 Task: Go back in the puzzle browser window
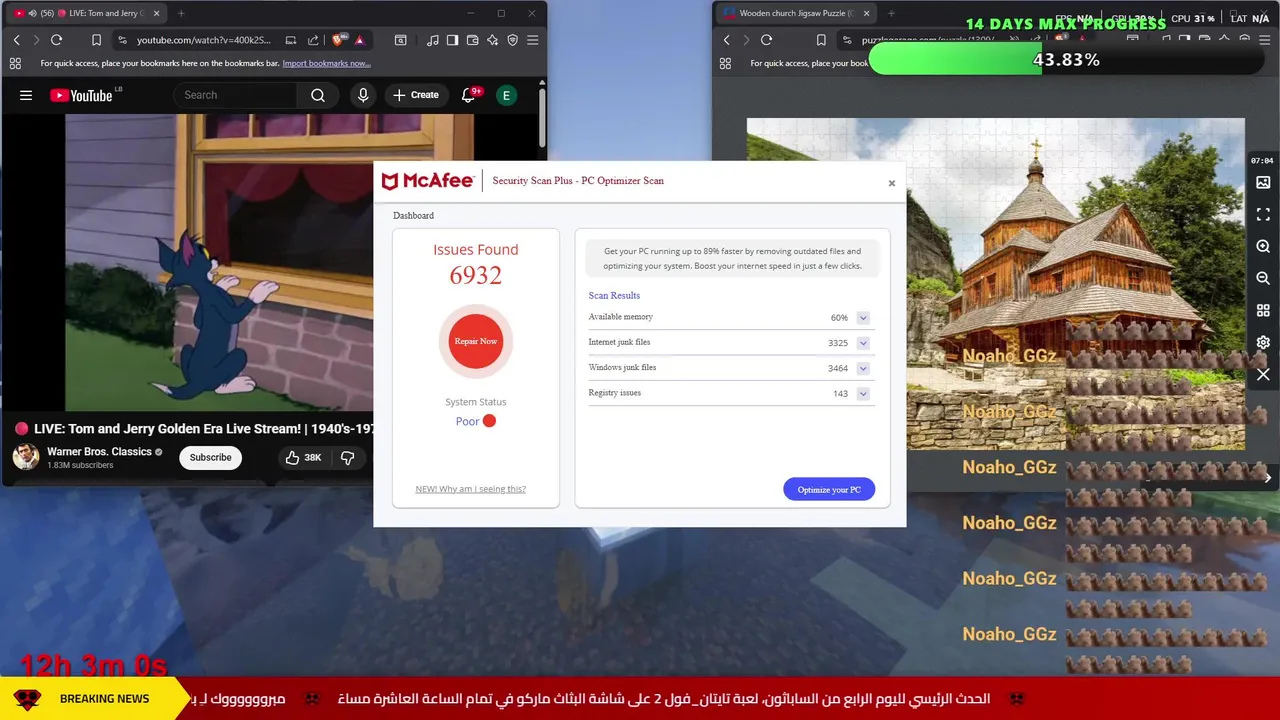click(727, 40)
